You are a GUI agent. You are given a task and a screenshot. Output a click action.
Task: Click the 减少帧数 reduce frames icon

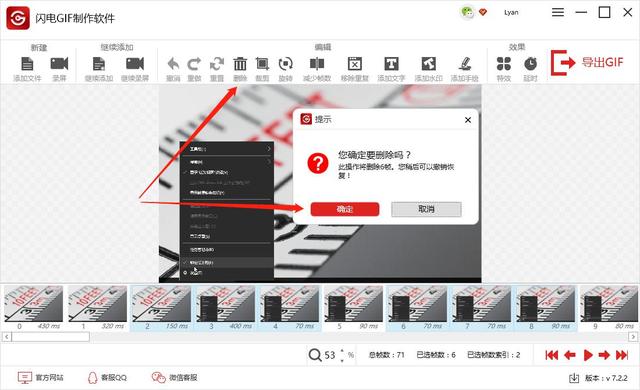[317, 64]
